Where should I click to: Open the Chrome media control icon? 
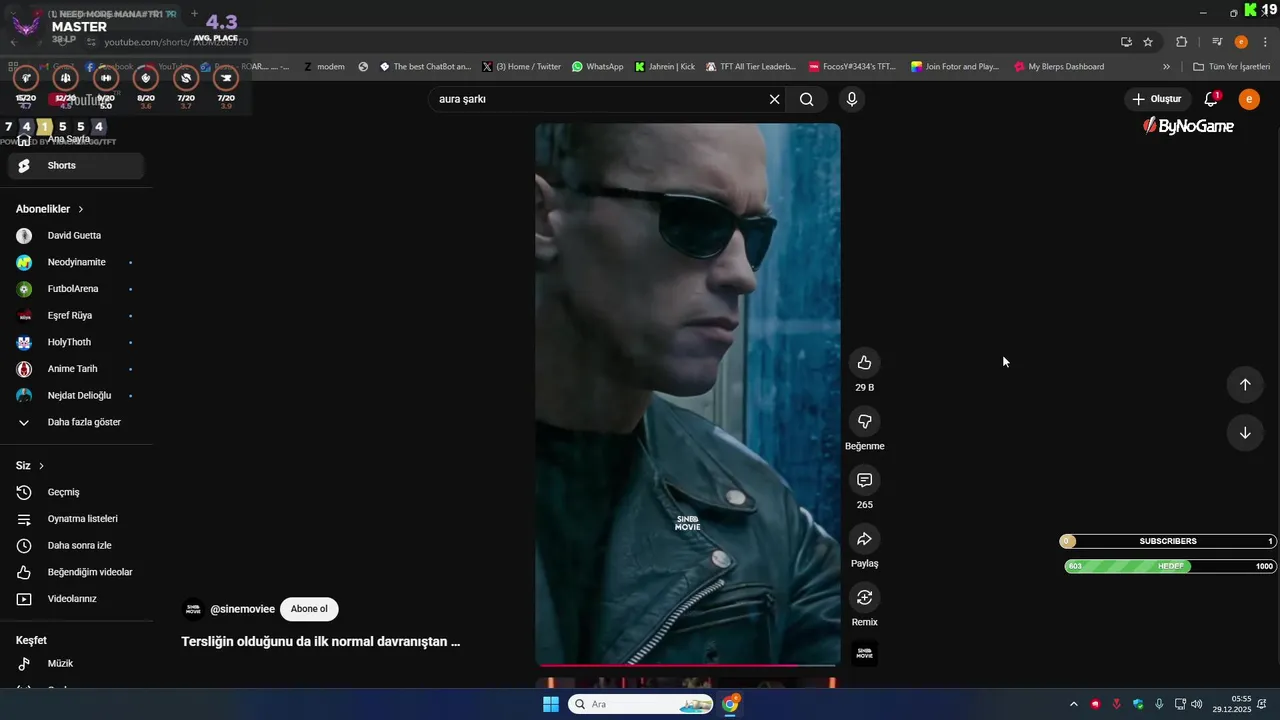pos(1217,42)
